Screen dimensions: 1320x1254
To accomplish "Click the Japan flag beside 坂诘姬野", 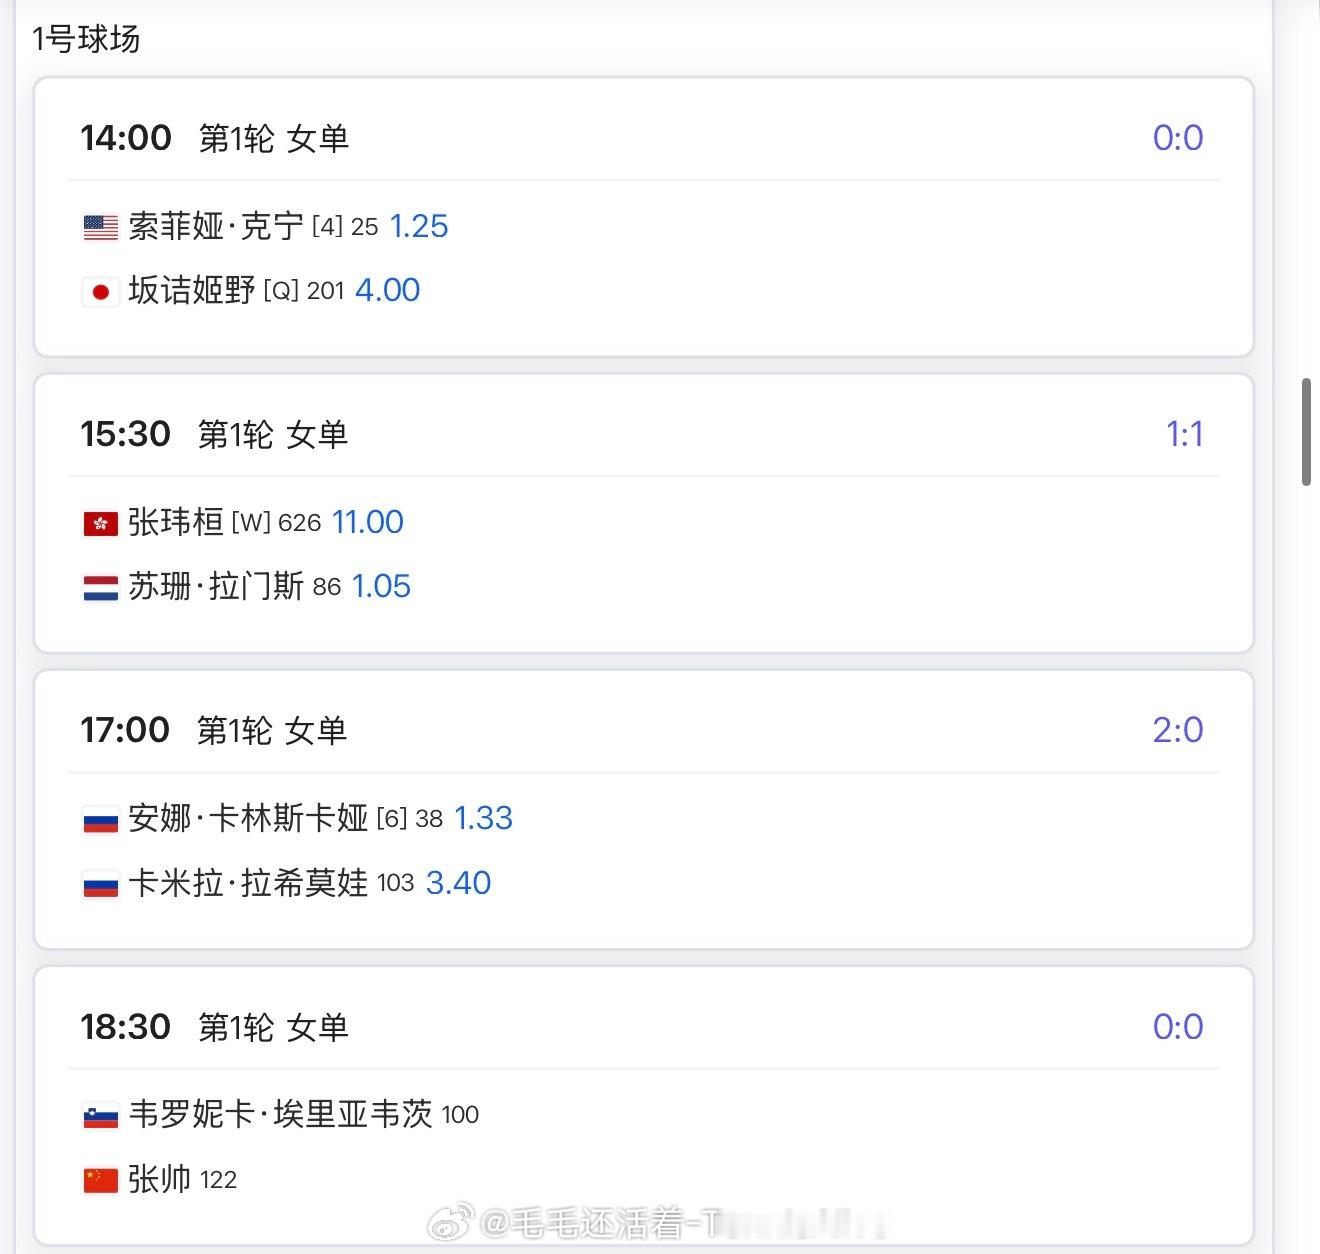I will [x=100, y=292].
